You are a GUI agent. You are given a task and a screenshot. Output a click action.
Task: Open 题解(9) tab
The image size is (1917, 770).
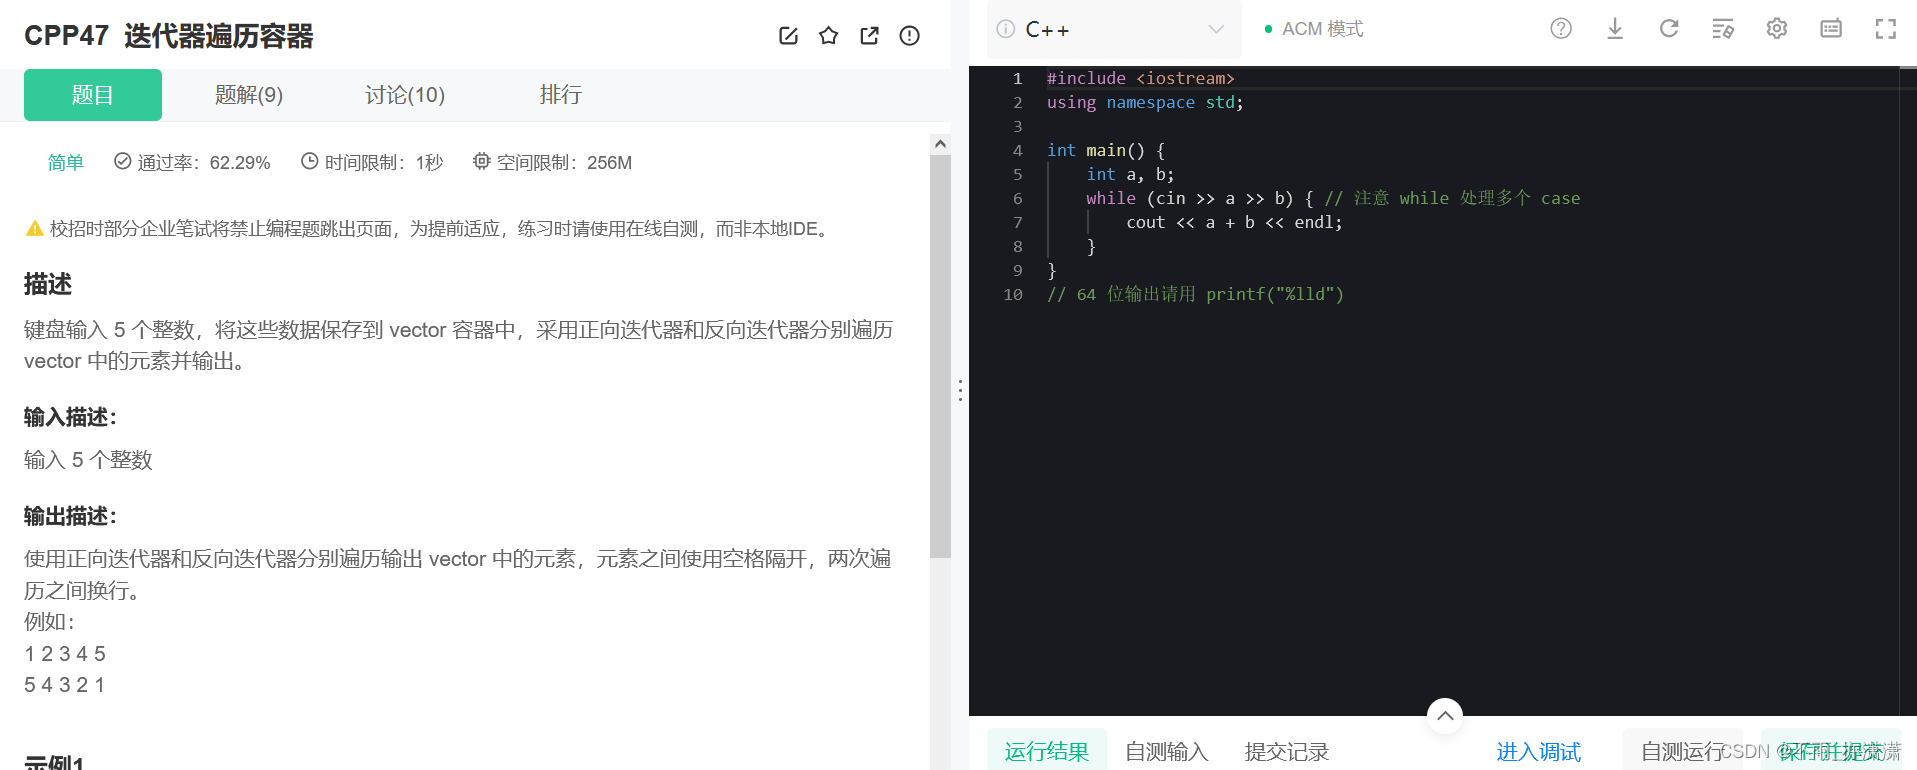click(x=249, y=95)
